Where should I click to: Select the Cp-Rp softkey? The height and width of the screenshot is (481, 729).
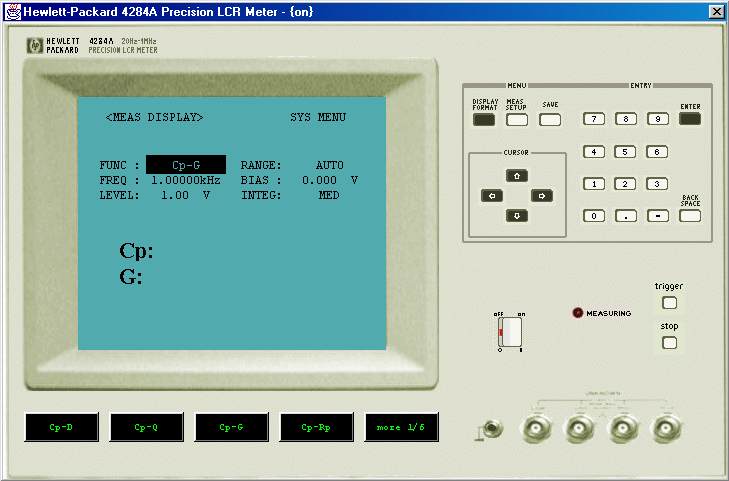316,427
